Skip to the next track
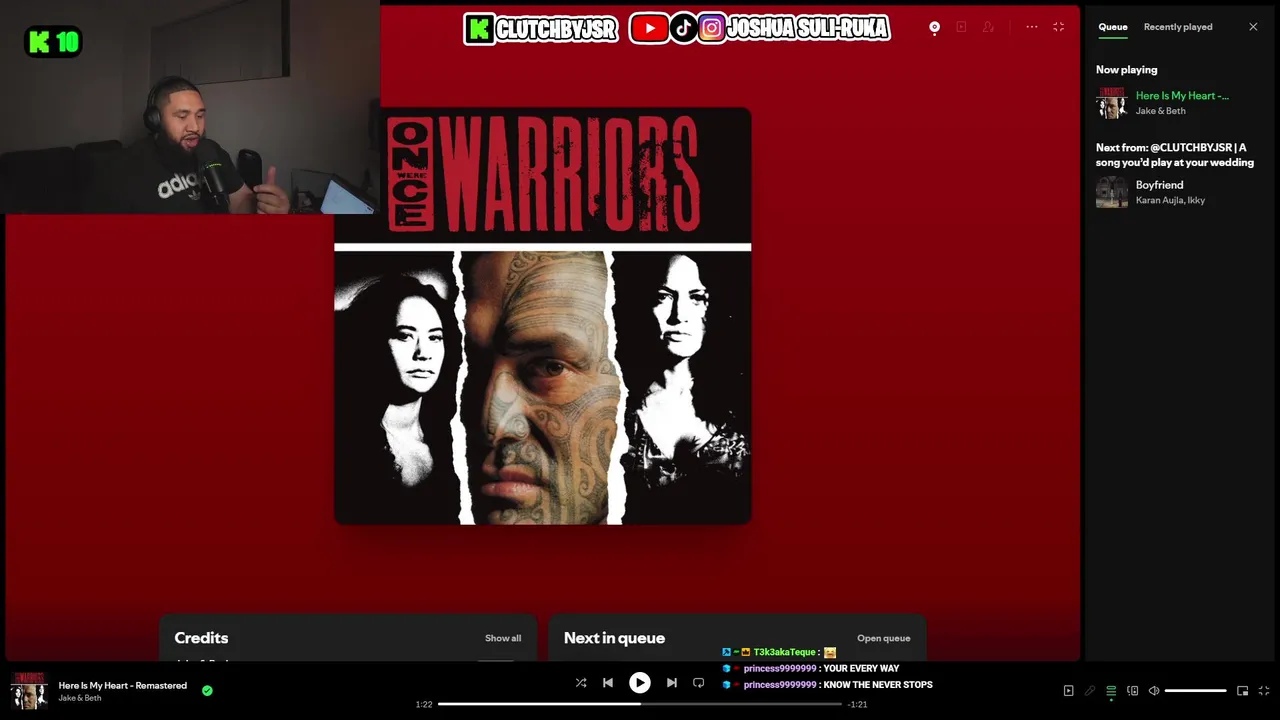1280x720 pixels. pos(672,683)
